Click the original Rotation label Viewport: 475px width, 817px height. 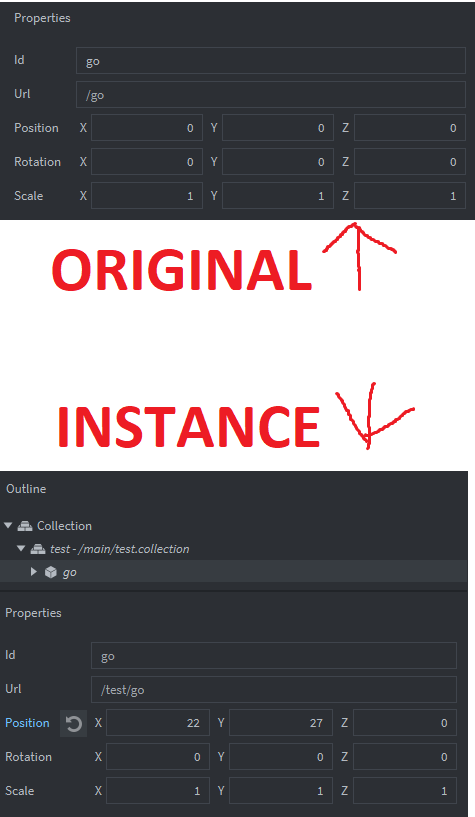tap(38, 162)
